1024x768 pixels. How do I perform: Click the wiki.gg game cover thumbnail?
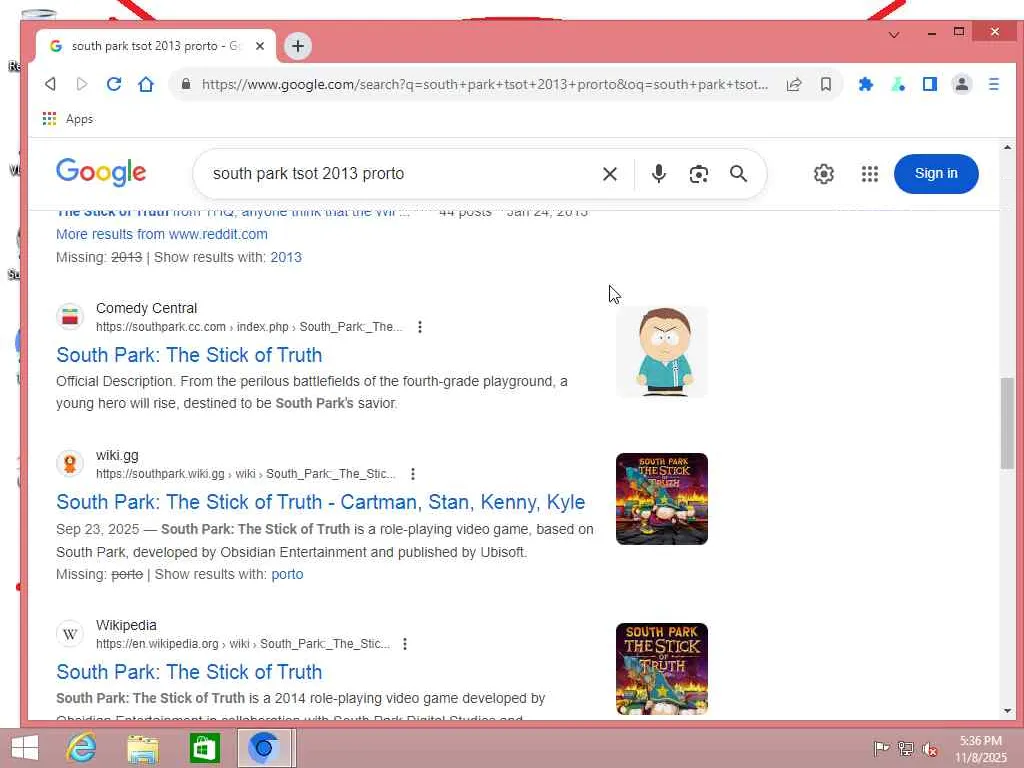click(x=662, y=499)
